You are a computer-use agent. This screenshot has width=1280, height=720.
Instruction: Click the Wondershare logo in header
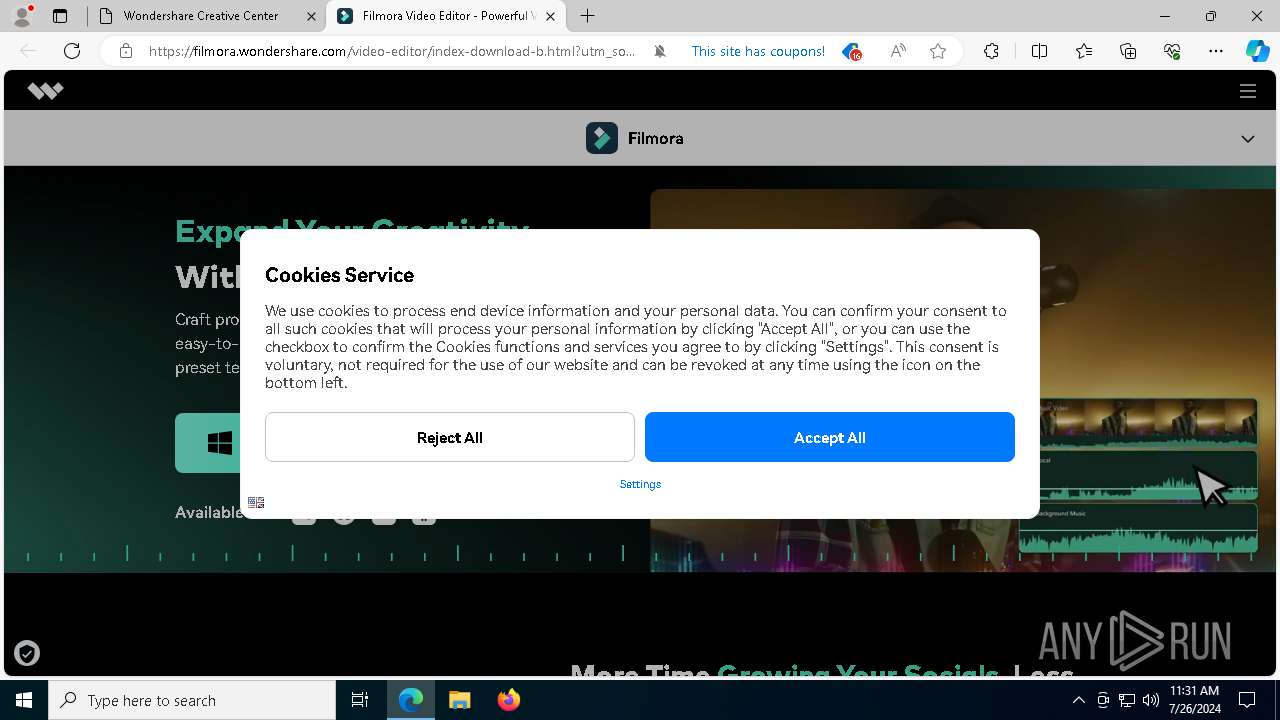point(45,91)
